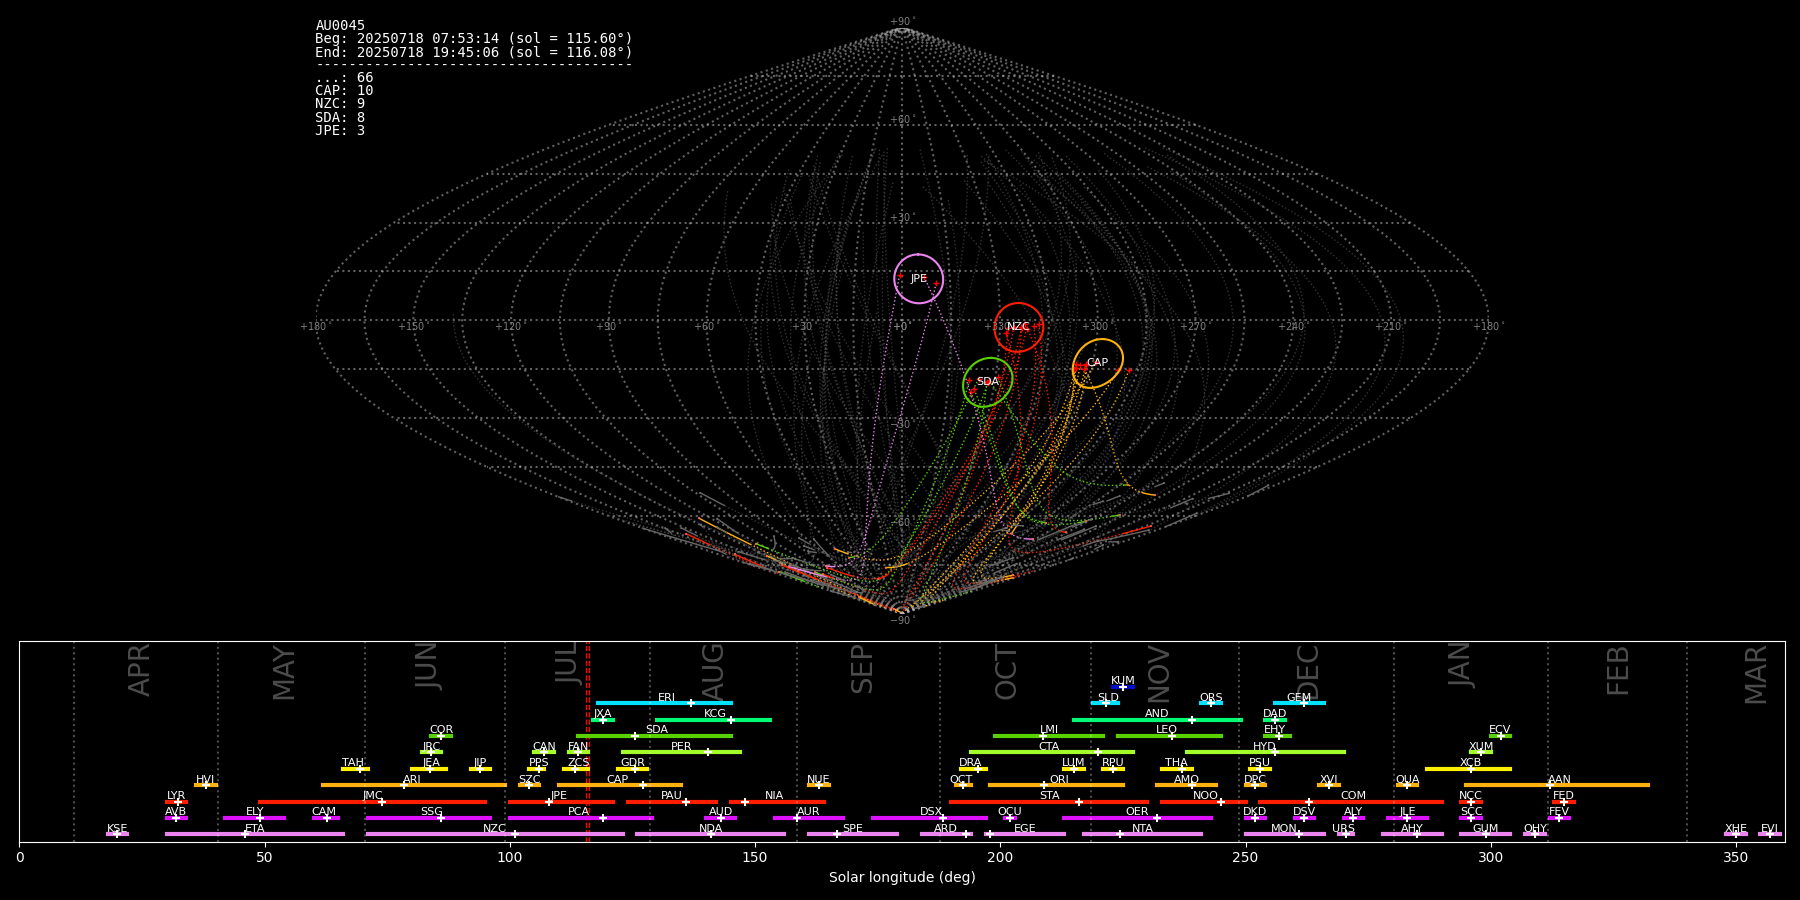Select the 'CAP: 10' count in the legend
Image resolution: width=1800 pixels, height=900 pixels.
[x=344, y=91]
